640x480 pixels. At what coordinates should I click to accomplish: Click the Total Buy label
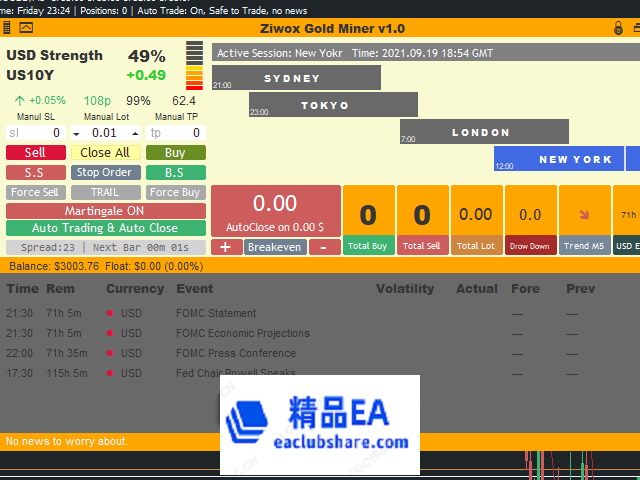[x=368, y=246]
